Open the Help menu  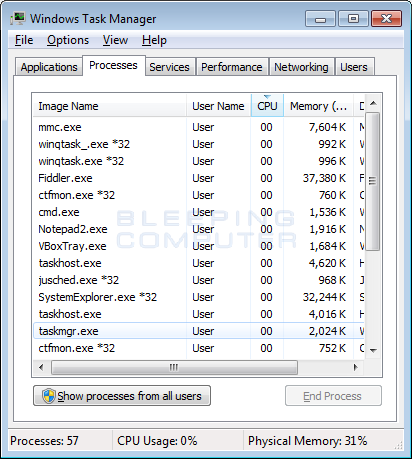tap(154, 40)
